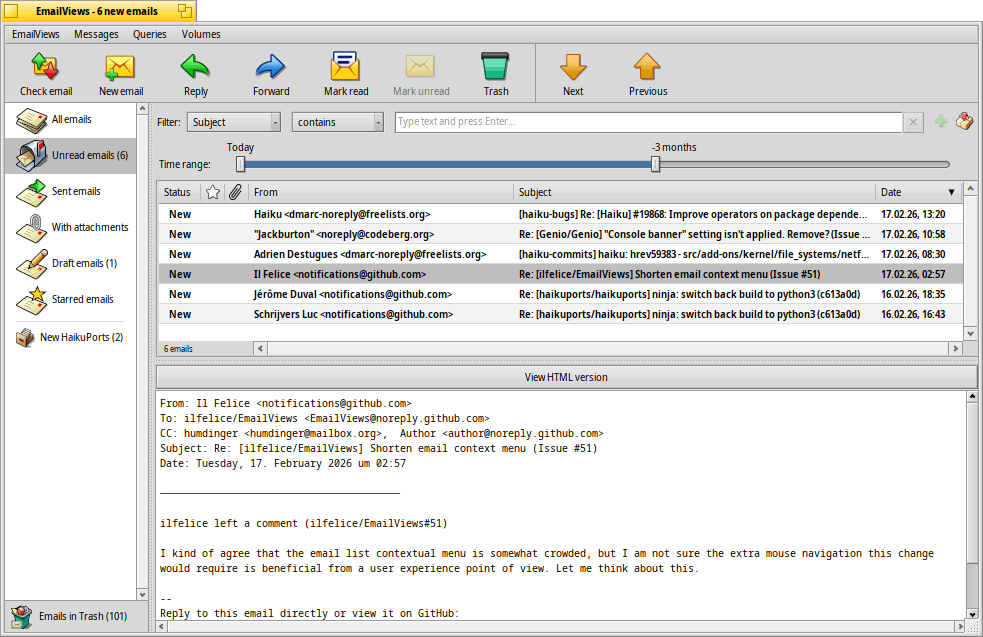This screenshot has width=983, height=637.
Task: Select Unread emails (6) in sidebar
Action: 71,155
